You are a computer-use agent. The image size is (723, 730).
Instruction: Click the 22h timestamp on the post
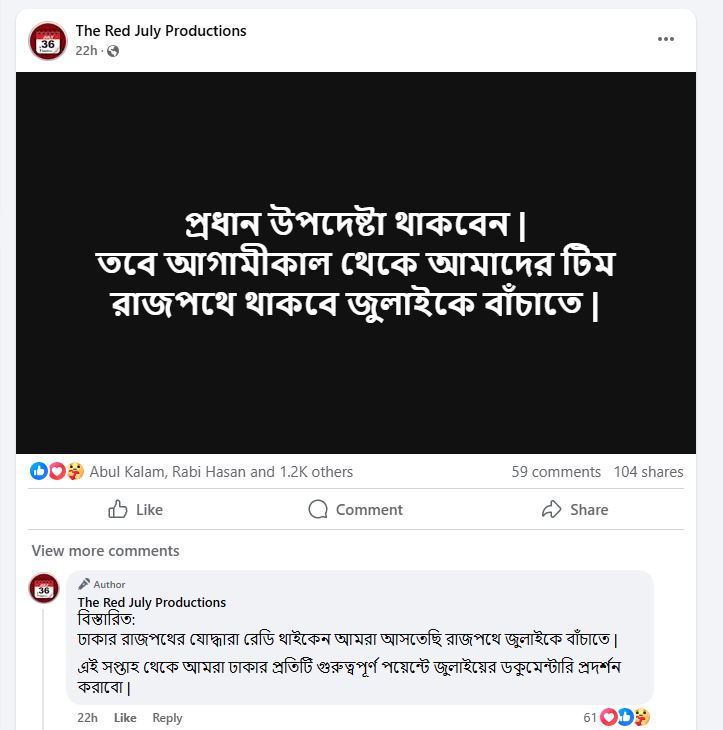click(x=86, y=50)
